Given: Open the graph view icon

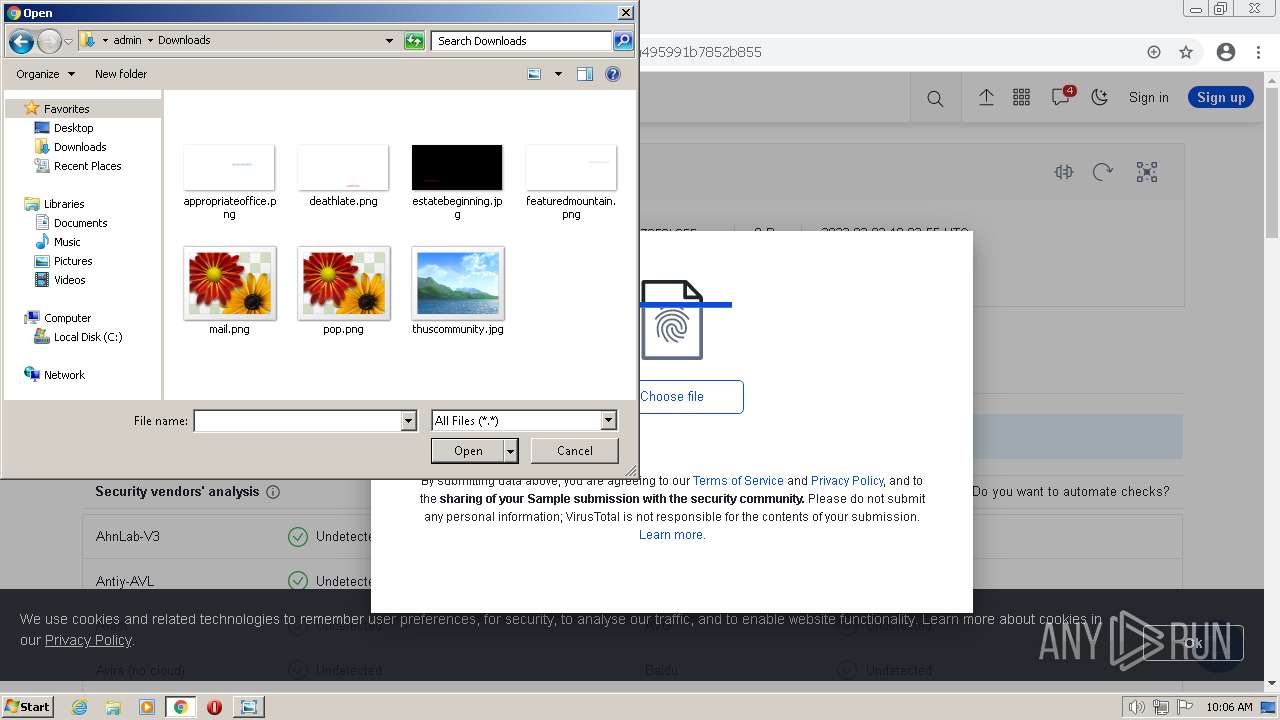Looking at the screenshot, I should 1147,172.
